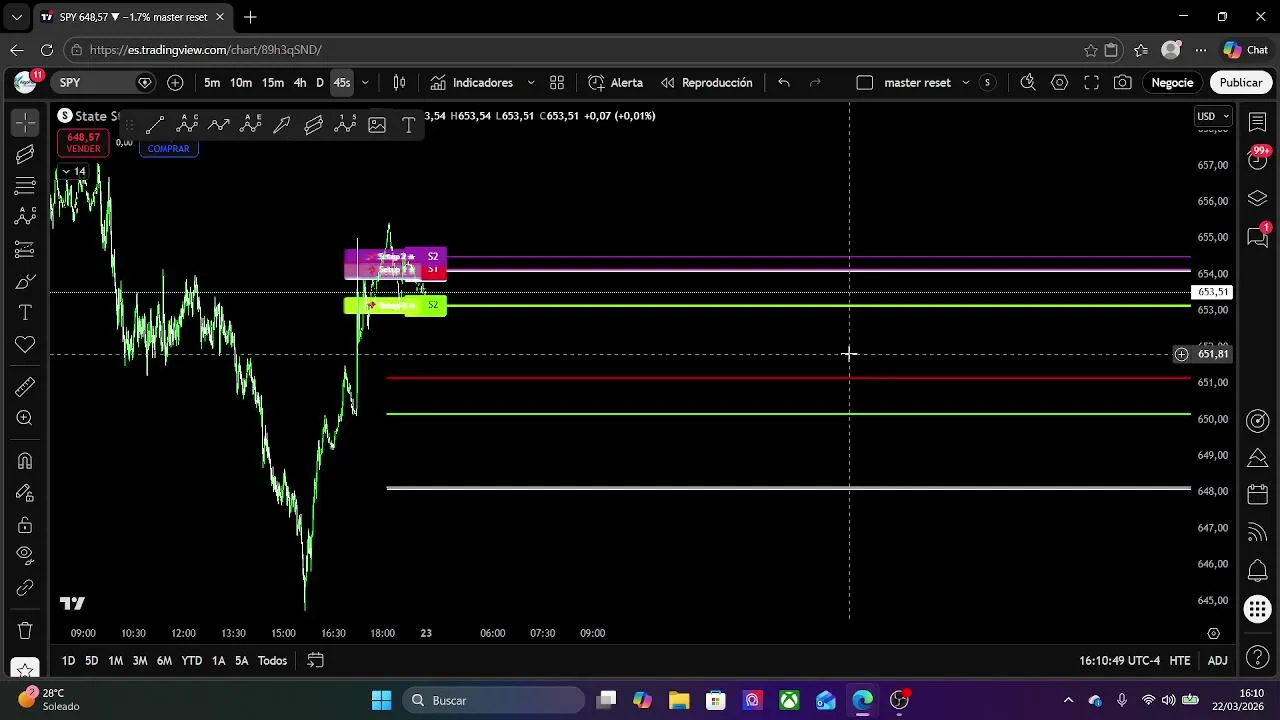
Task: Toggle ADJ adjusted data button
Action: [1217, 661]
